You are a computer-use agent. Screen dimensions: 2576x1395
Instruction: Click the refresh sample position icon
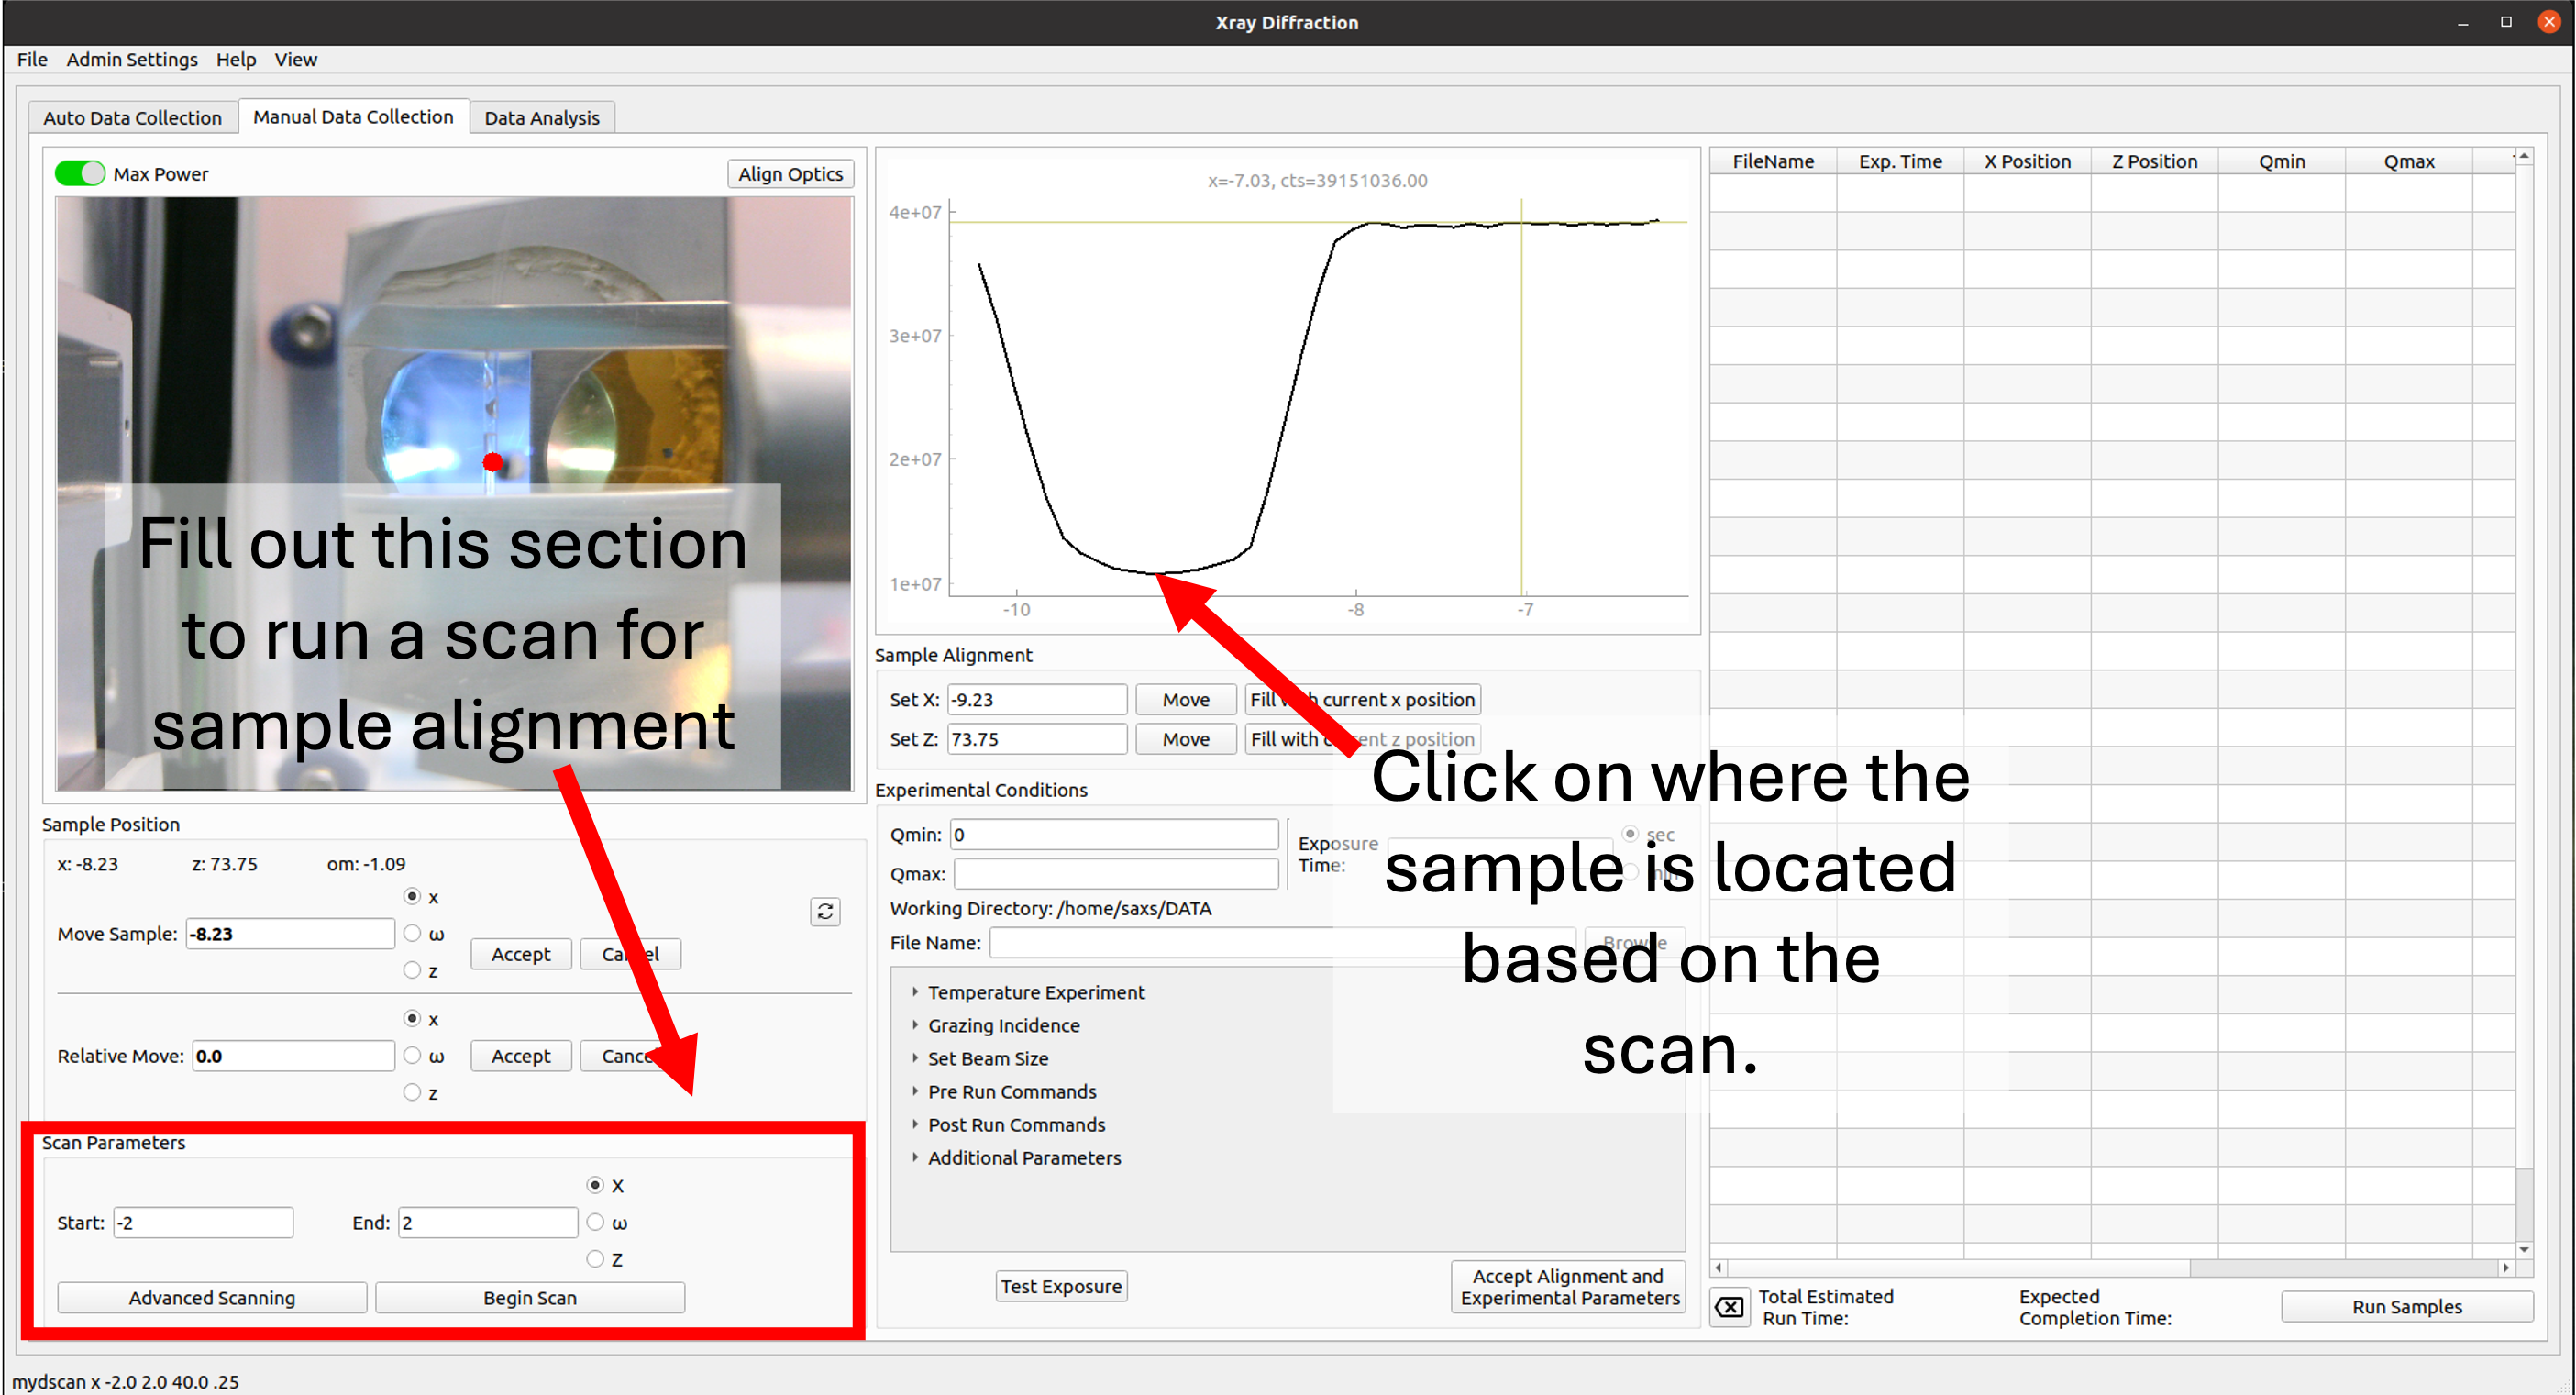824,911
